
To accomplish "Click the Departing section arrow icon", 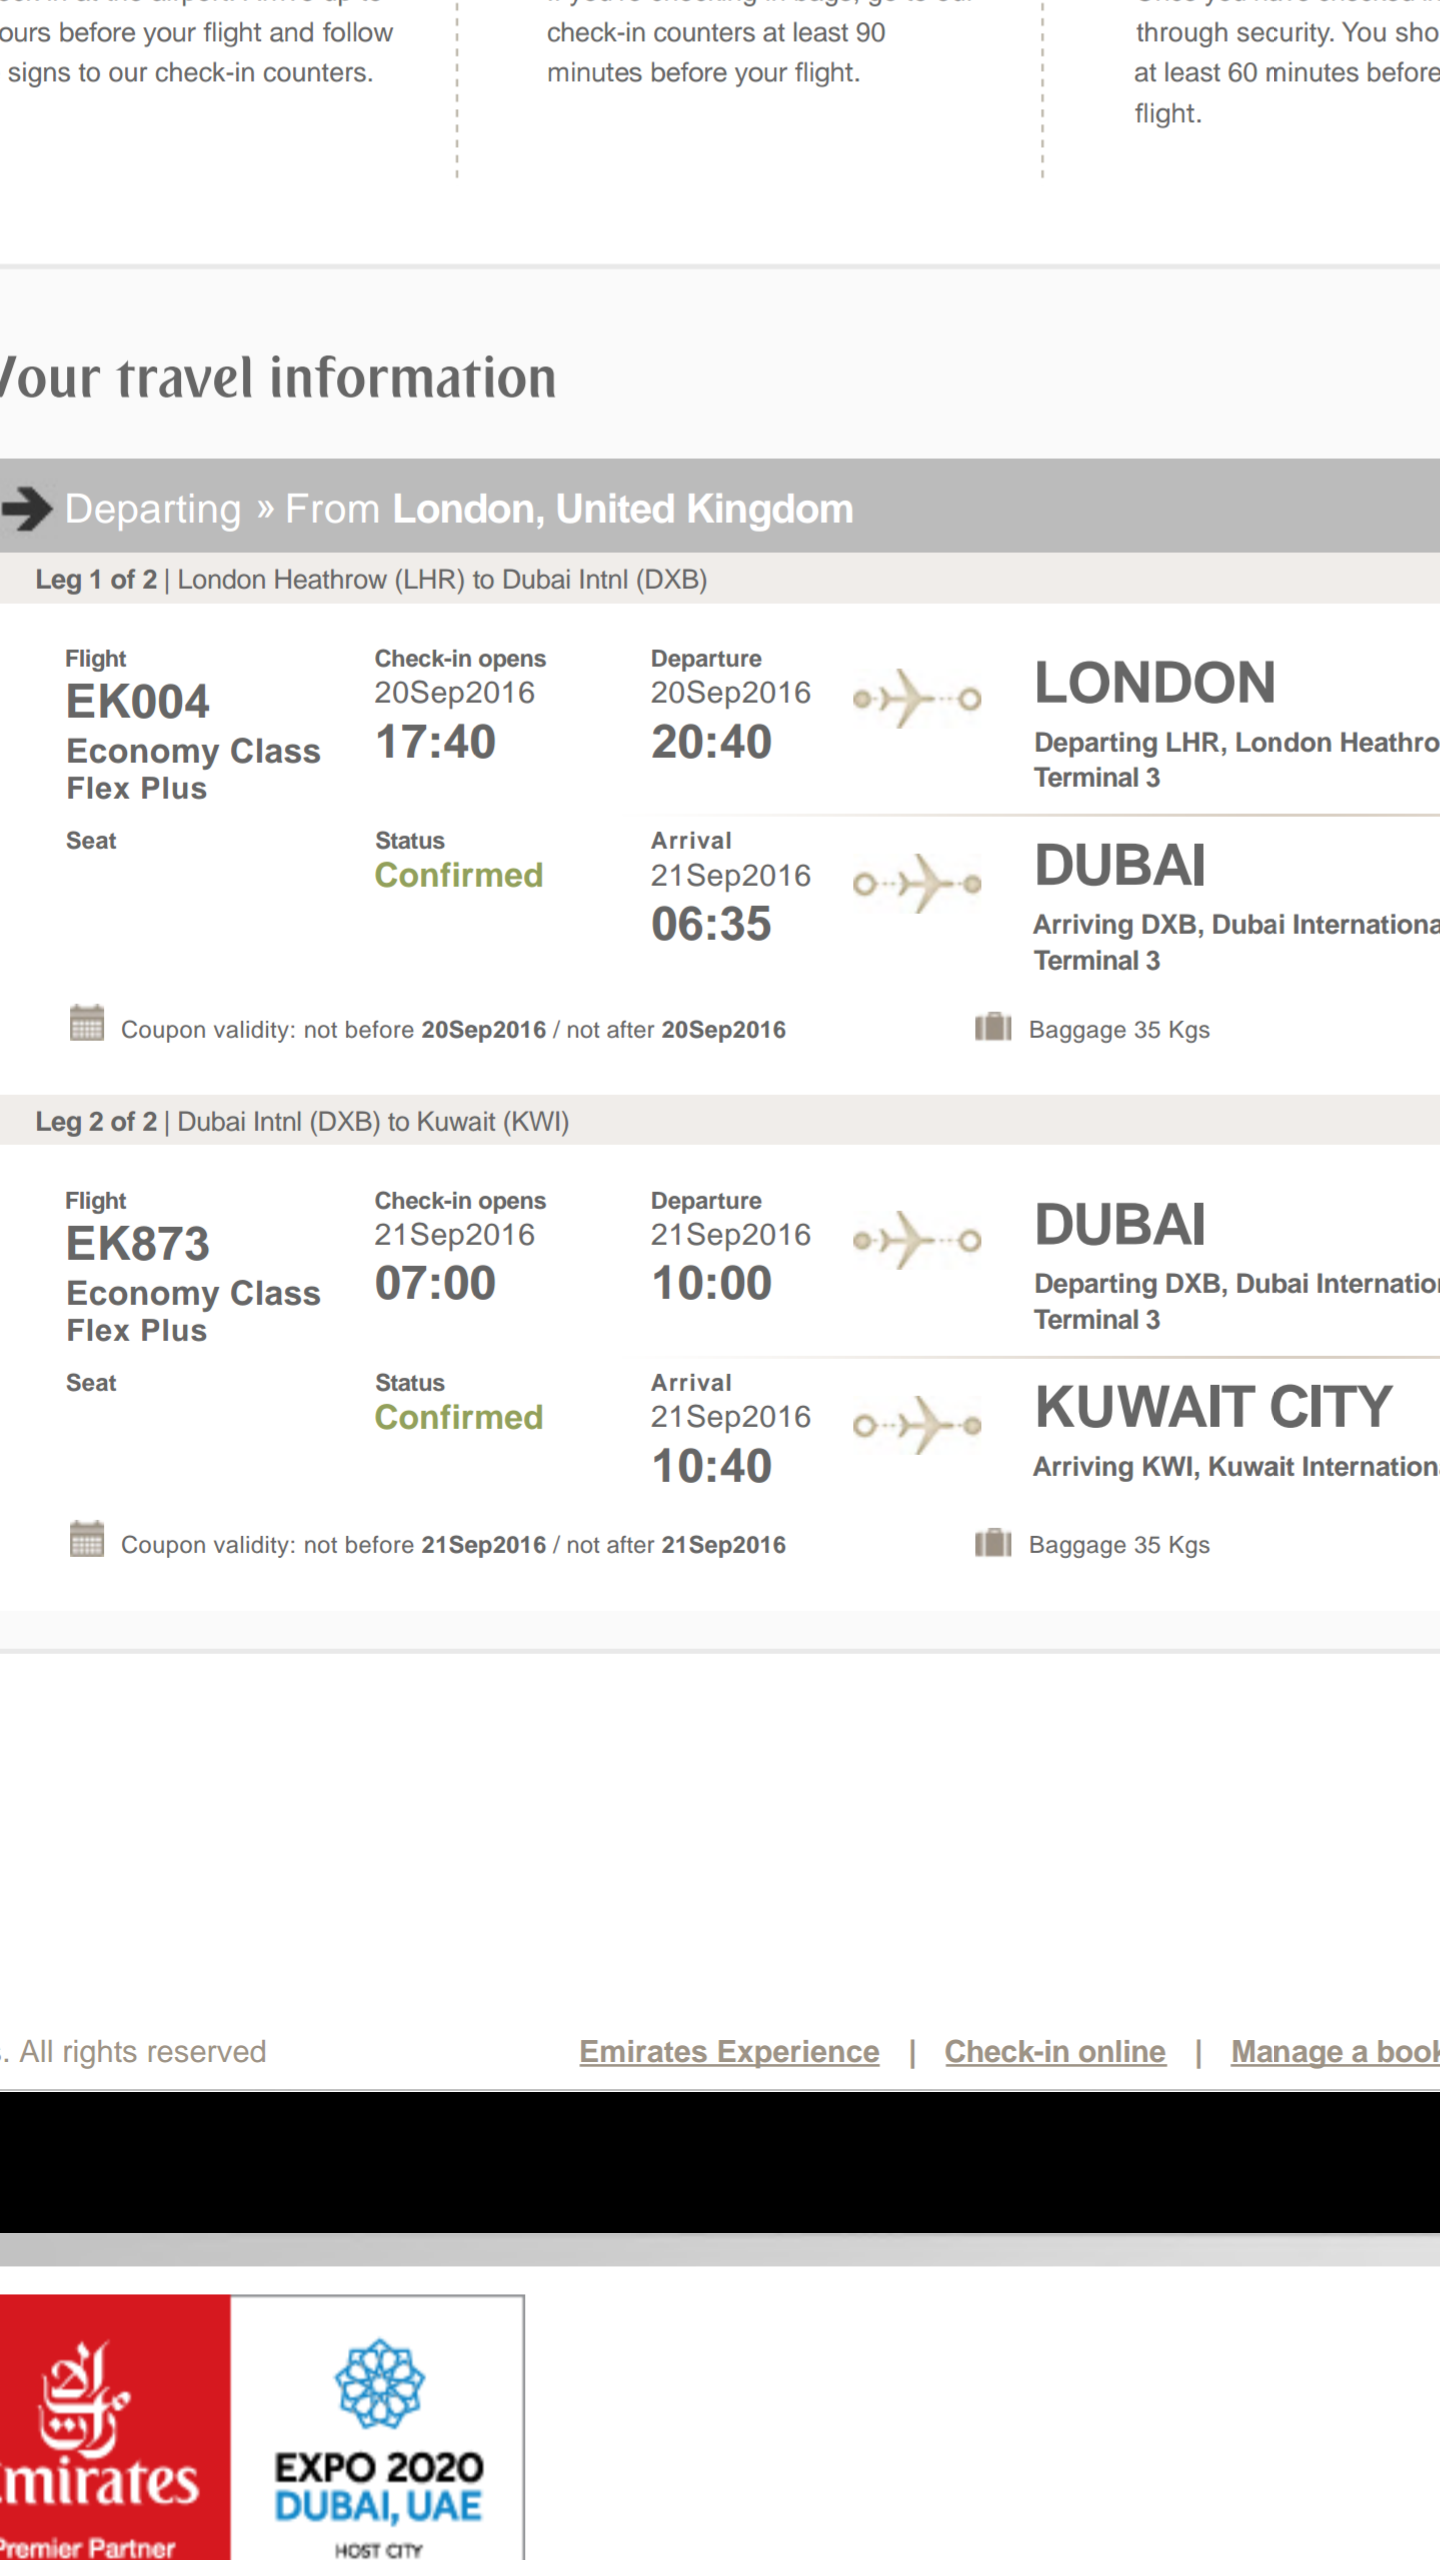I will tap(28, 509).
